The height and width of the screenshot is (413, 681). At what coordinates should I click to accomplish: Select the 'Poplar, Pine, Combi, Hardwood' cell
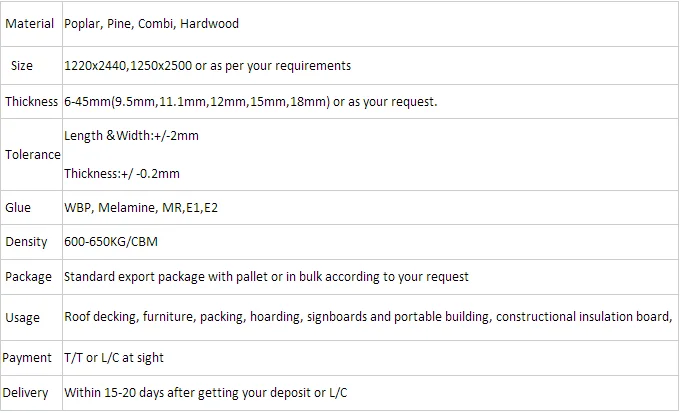(151, 23)
